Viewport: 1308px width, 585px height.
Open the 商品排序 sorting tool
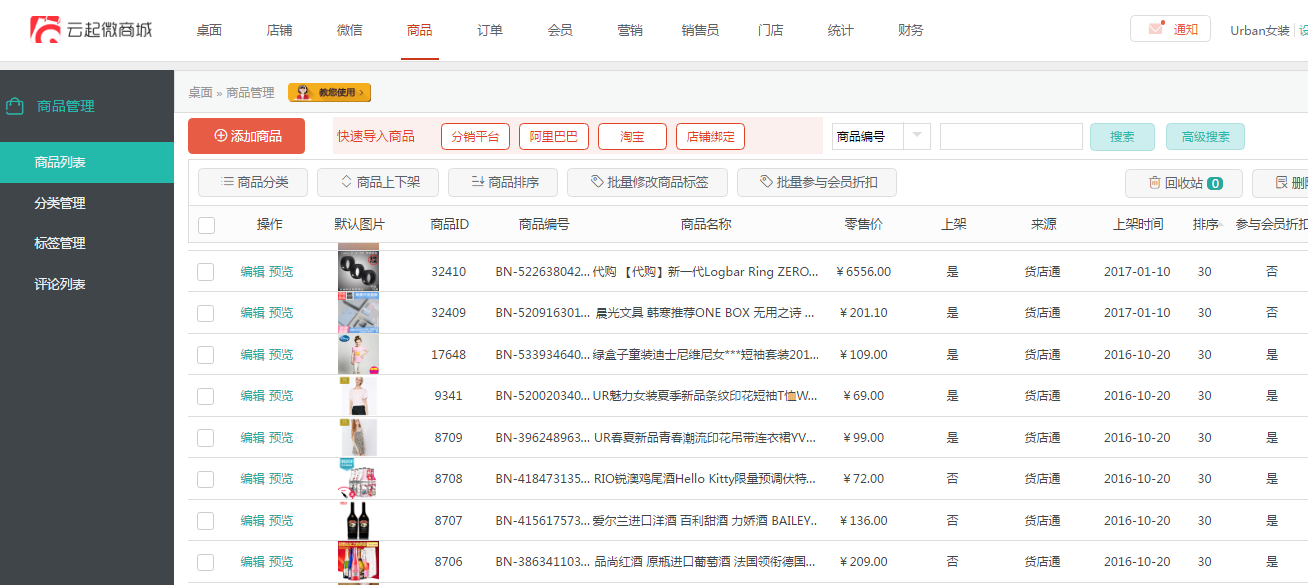(x=502, y=182)
